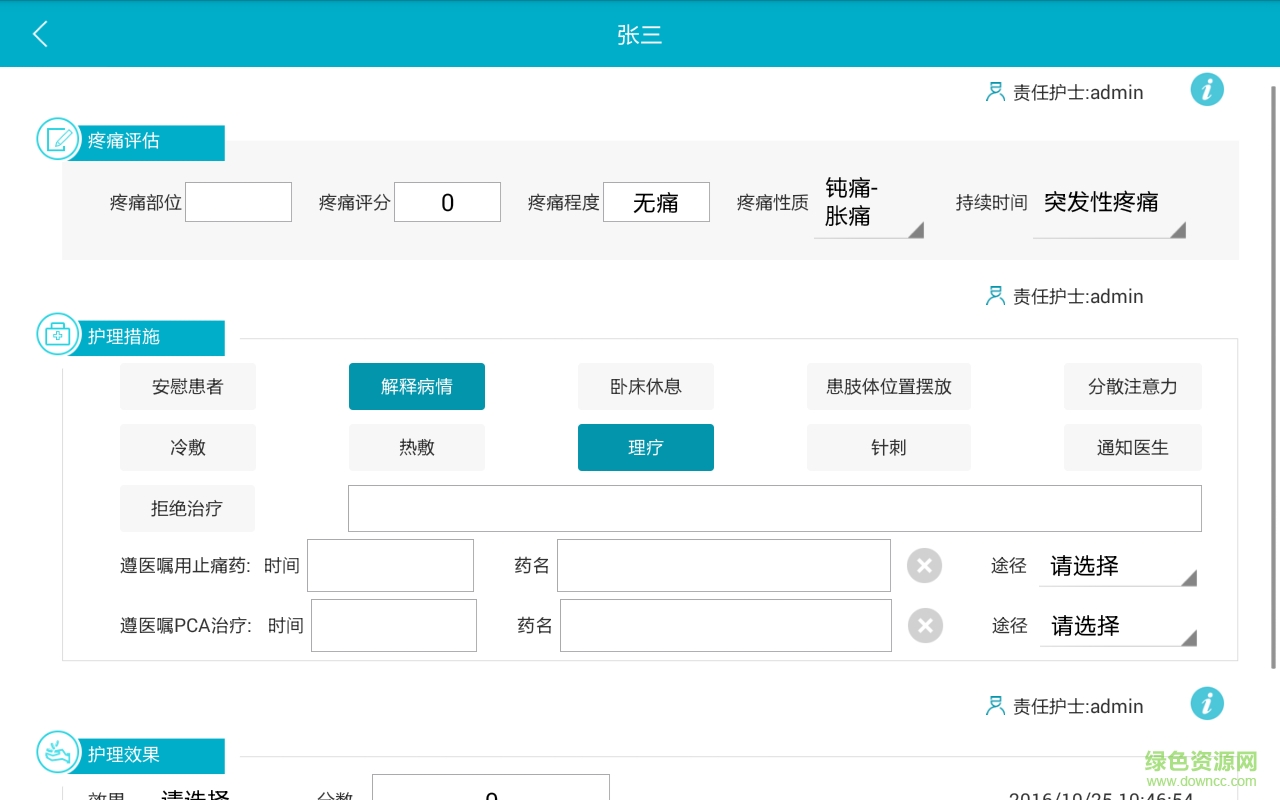Tap the info icon above 护理效果 section

[1207, 704]
